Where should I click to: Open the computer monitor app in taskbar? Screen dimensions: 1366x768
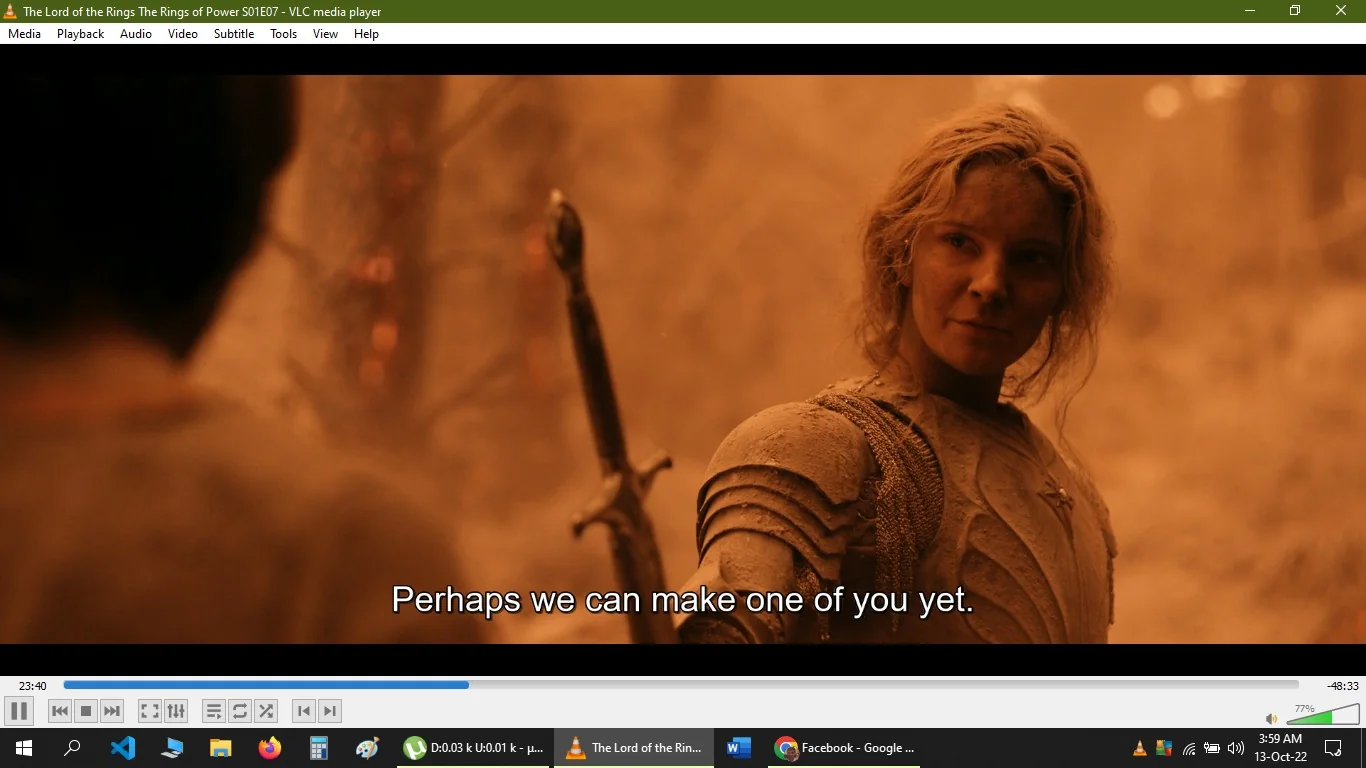(x=172, y=748)
